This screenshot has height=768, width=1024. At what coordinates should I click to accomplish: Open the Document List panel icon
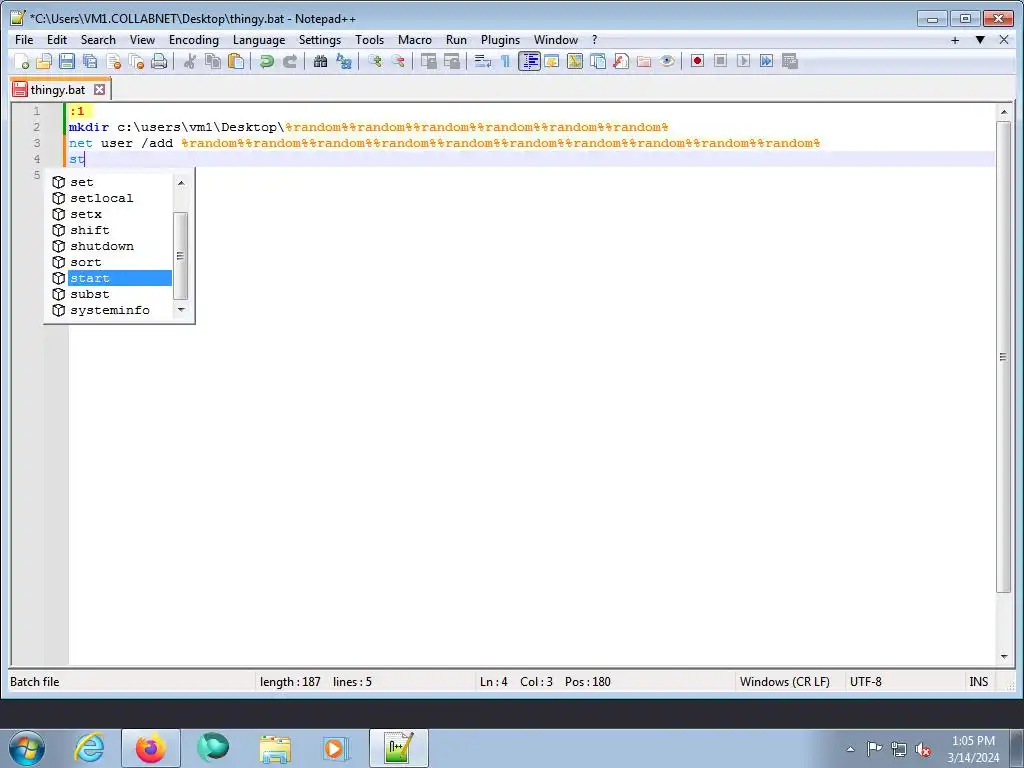pos(598,61)
